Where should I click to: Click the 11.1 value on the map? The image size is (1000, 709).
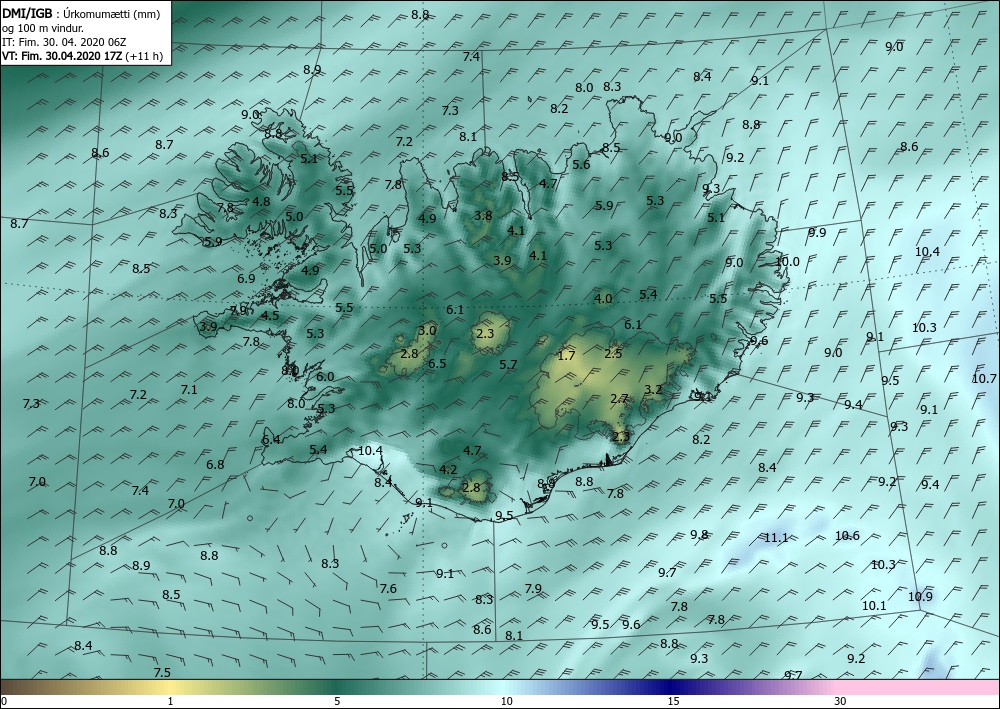pos(776,537)
